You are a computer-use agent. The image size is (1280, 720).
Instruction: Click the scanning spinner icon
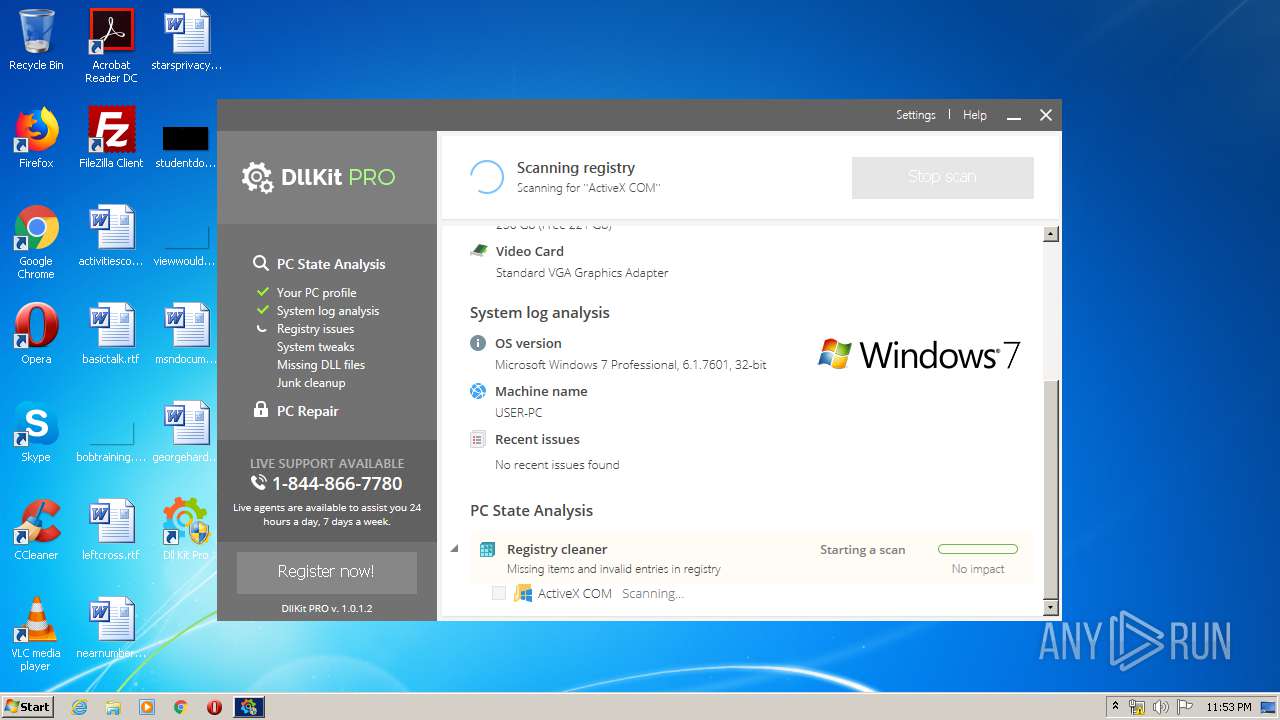click(x=487, y=177)
